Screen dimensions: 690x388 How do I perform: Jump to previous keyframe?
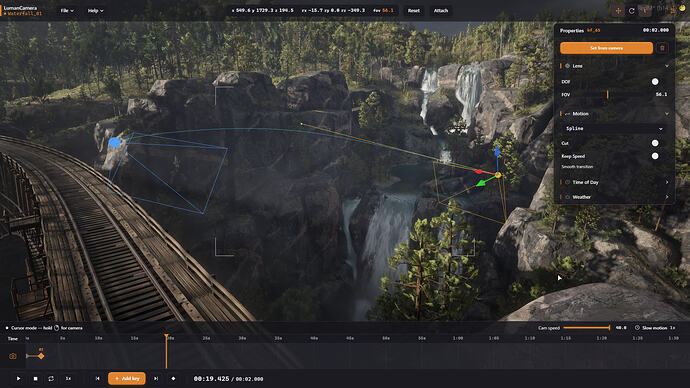coord(97,378)
